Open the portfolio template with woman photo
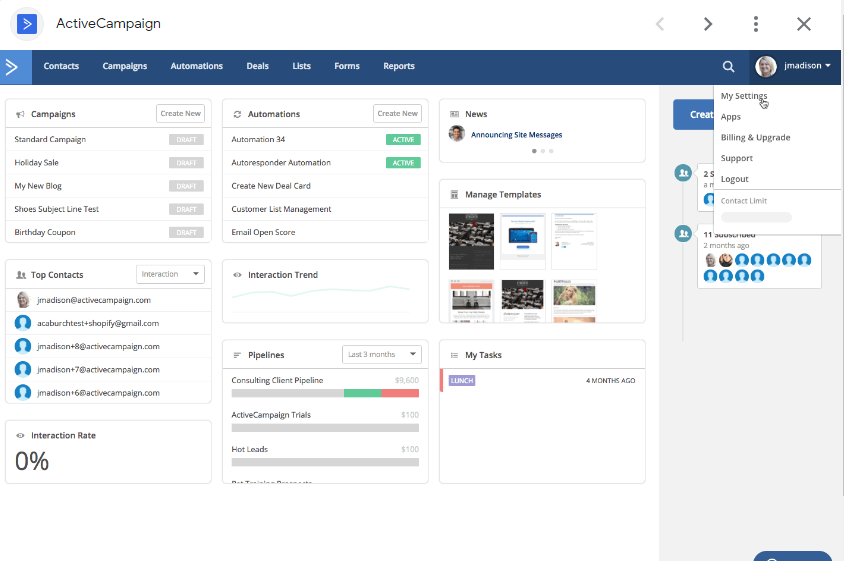 click(x=574, y=301)
